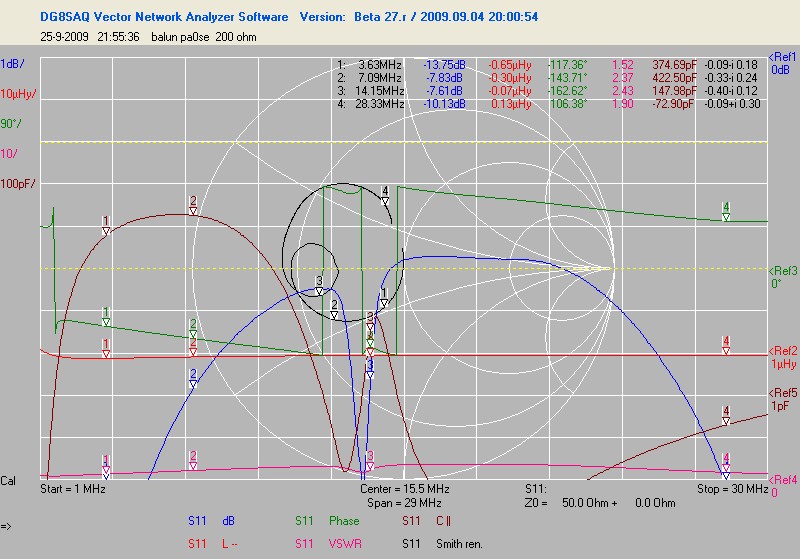This screenshot has width=800, height=559.
Task: Click the magenta '10/' VSWR scale label
Action: click(x=9, y=154)
